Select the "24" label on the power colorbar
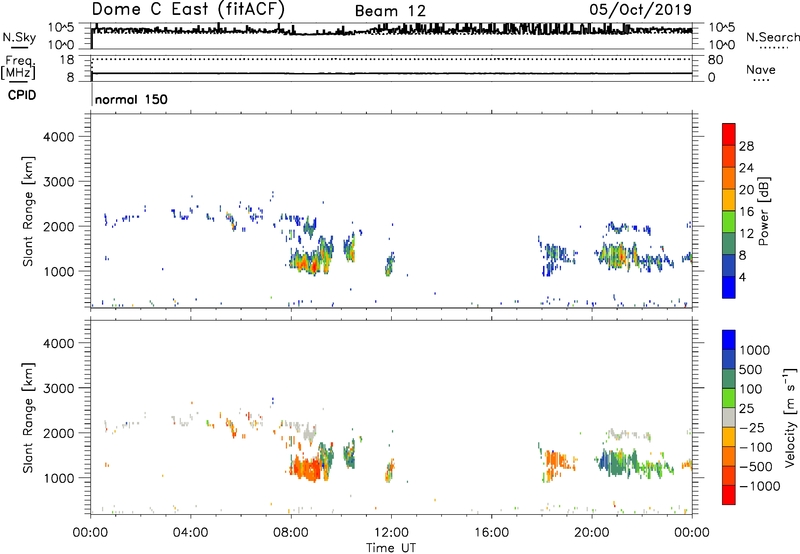This screenshot has height=554, width=800. (x=746, y=168)
